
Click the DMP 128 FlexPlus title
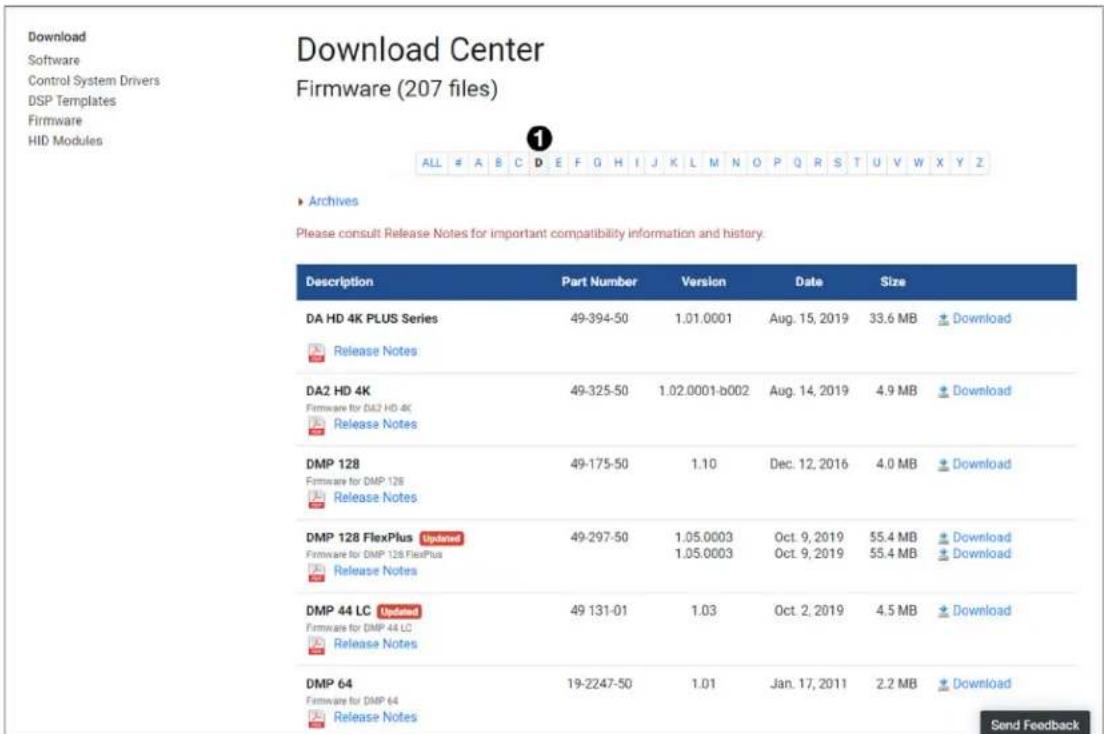point(359,537)
